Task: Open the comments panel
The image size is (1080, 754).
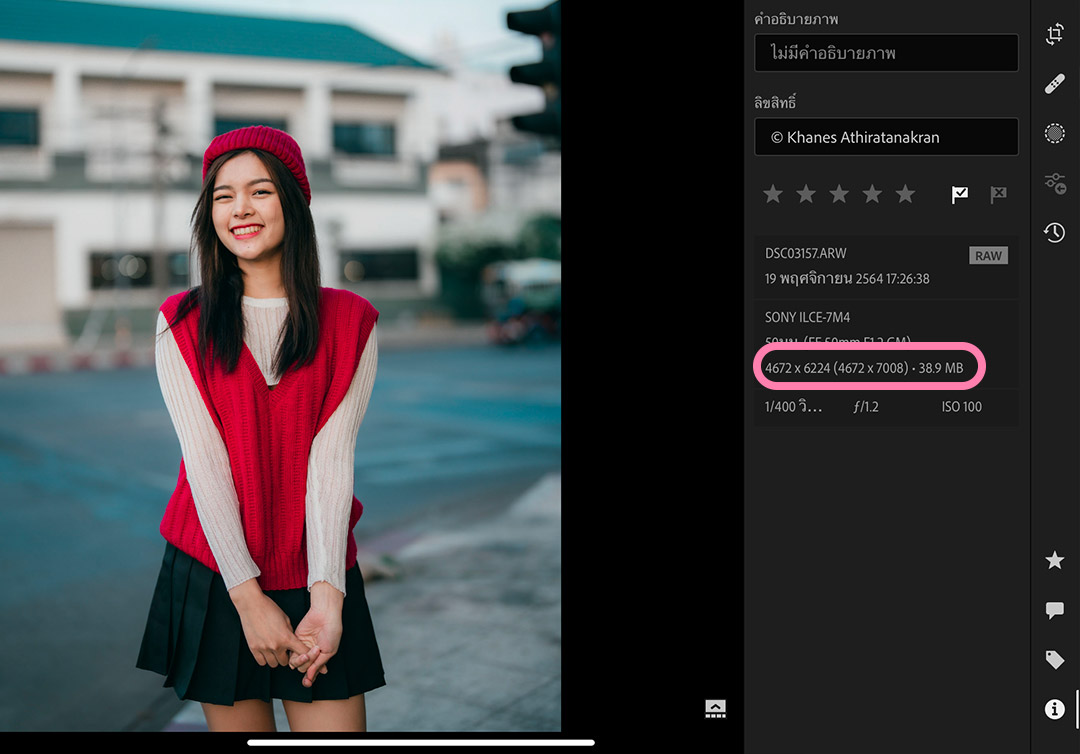Action: tap(1055, 610)
